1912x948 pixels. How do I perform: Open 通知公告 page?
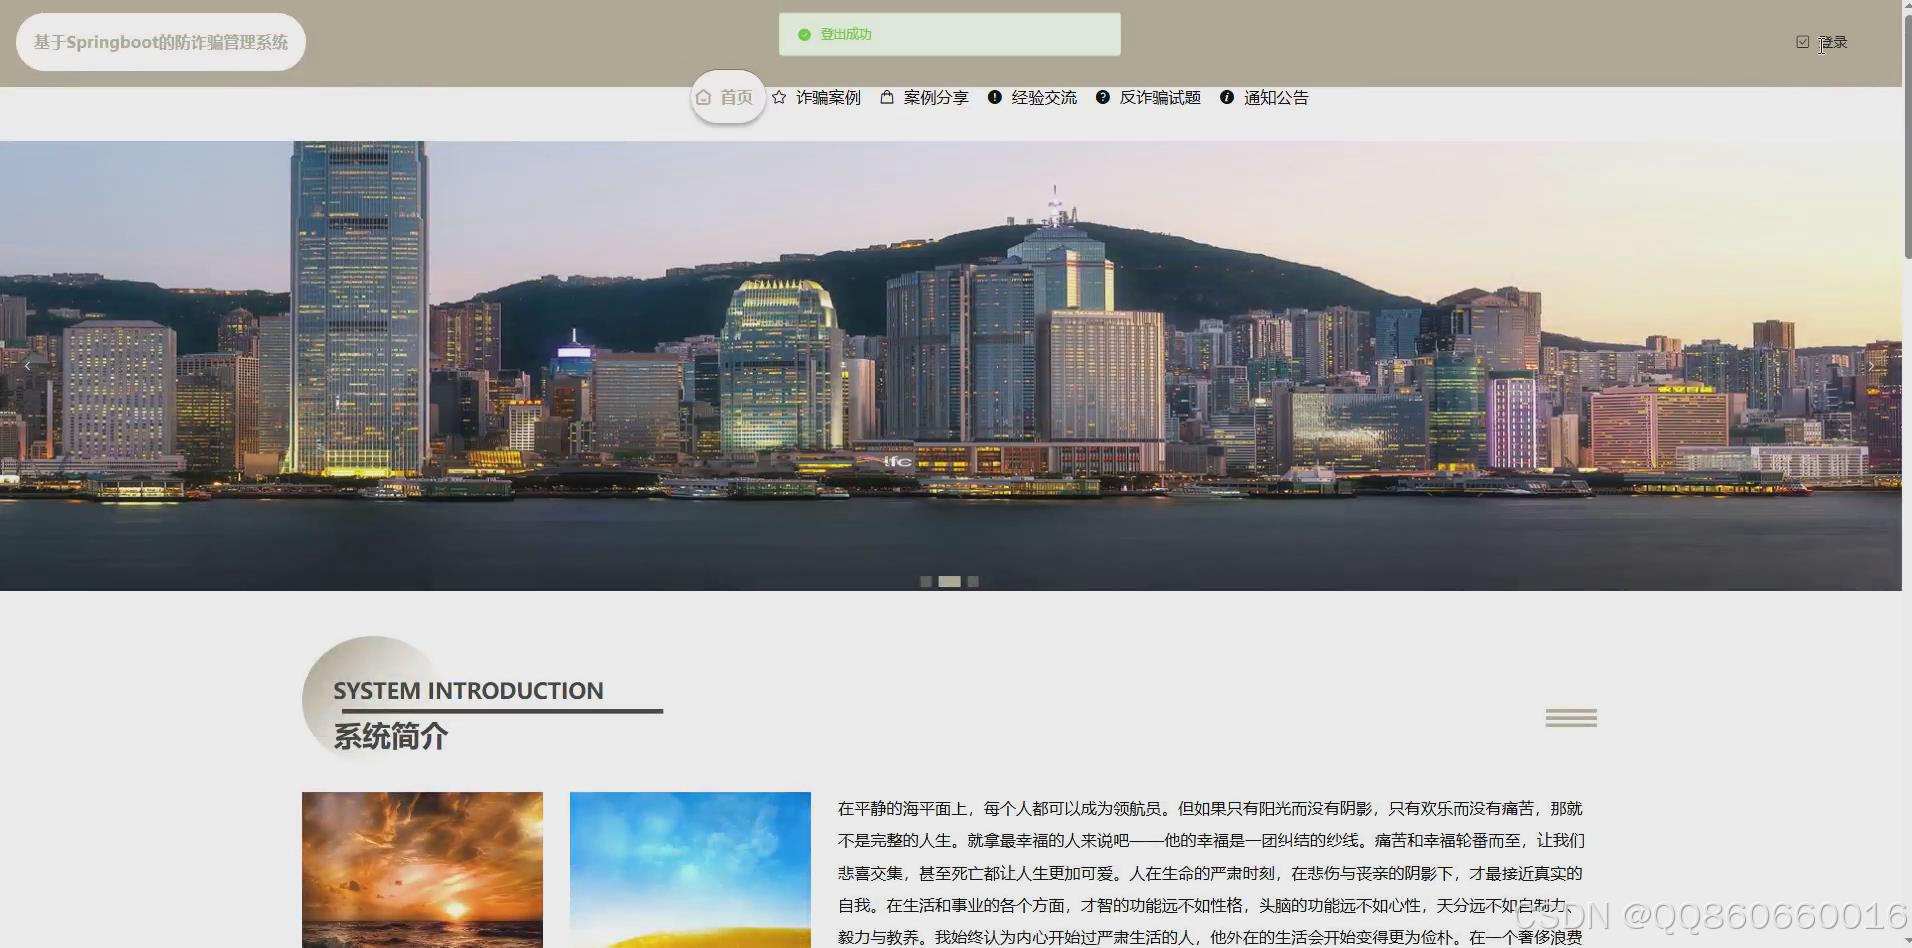pyautogui.click(x=1264, y=98)
